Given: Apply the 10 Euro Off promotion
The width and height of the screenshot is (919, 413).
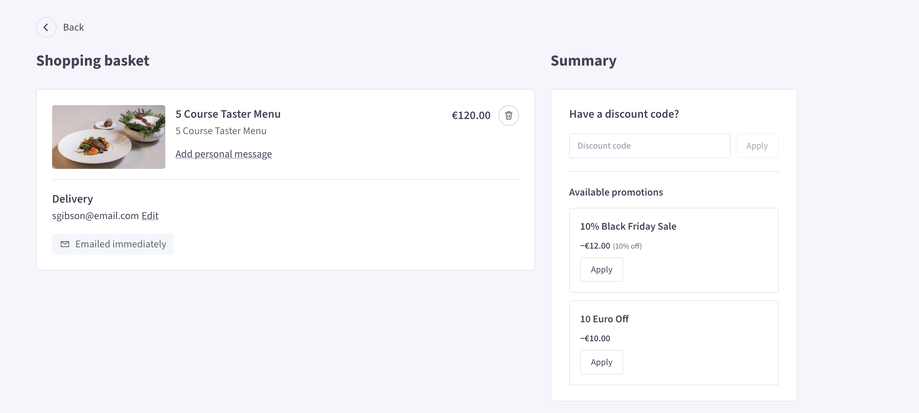Looking at the screenshot, I should point(601,362).
